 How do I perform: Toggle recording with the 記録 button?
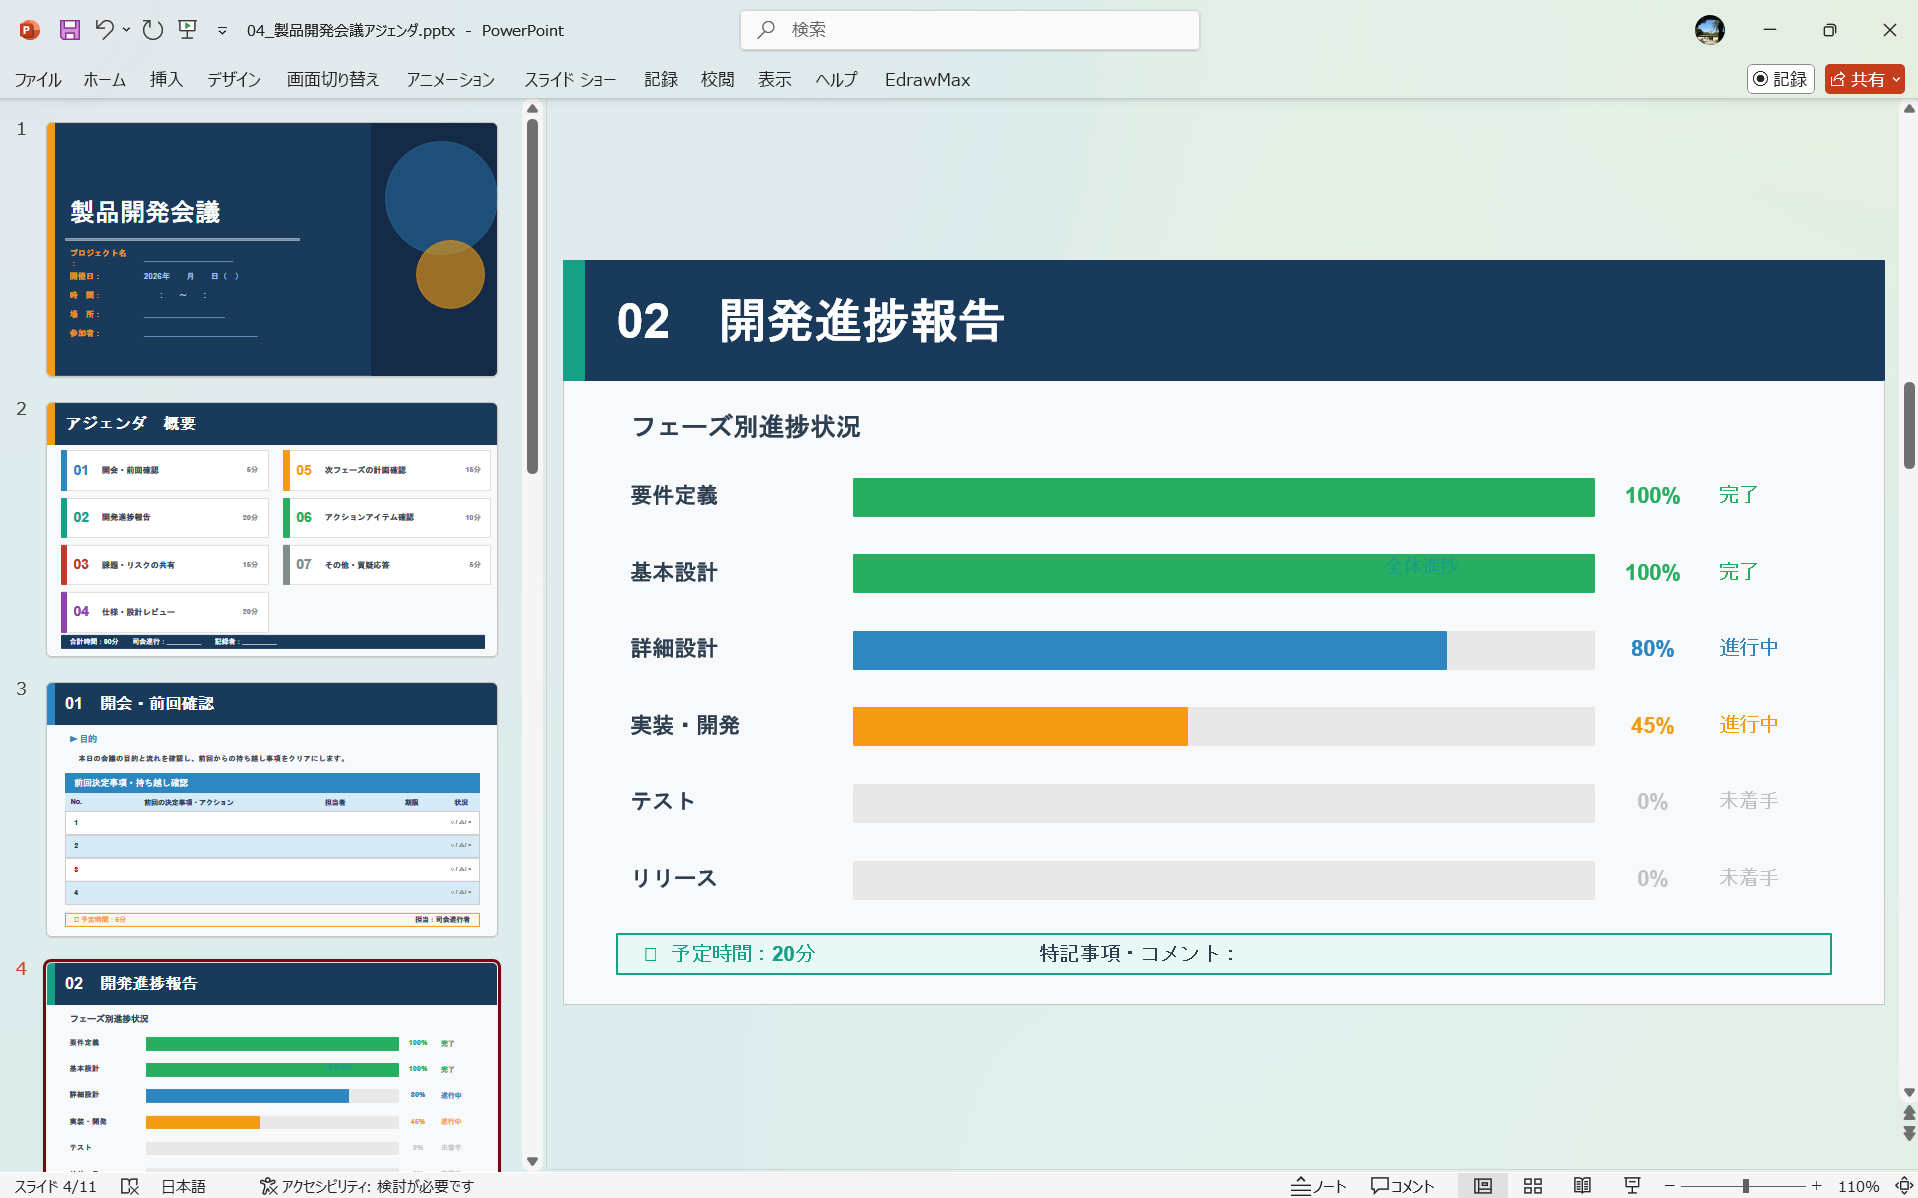click(x=1781, y=79)
